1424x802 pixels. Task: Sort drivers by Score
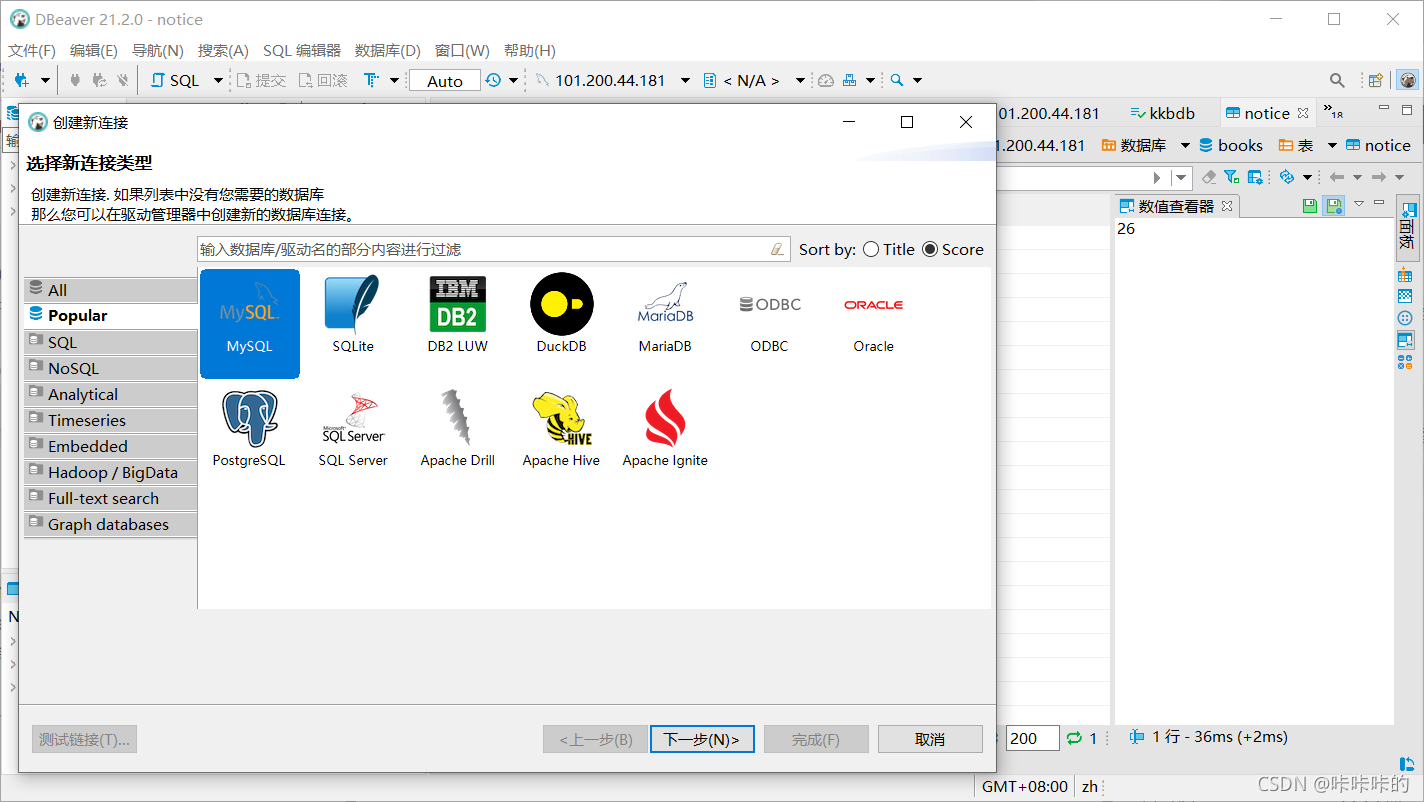(x=953, y=250)
